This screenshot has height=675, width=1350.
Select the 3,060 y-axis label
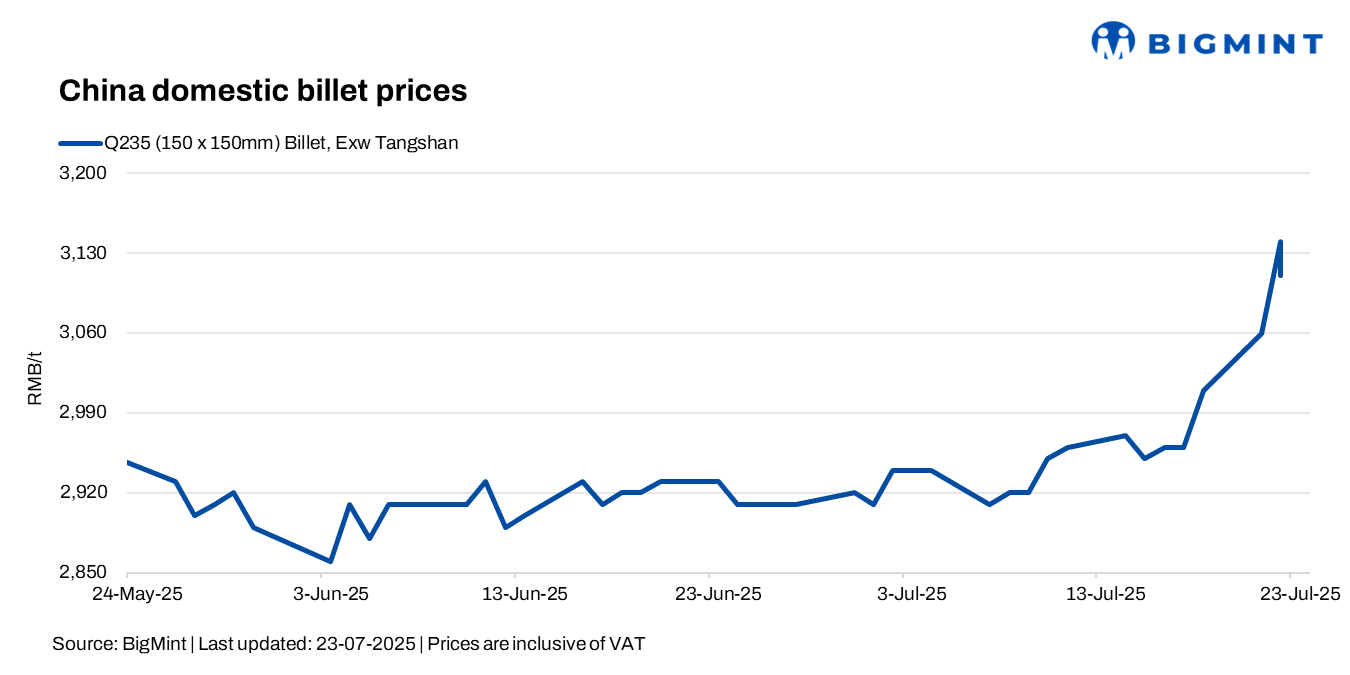click(x=84, y=333)
